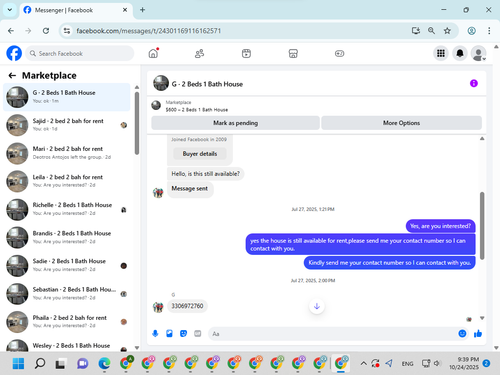Choose a GIF icon
This screenshot has height=375, width=500.
click(x=198, y=333)
